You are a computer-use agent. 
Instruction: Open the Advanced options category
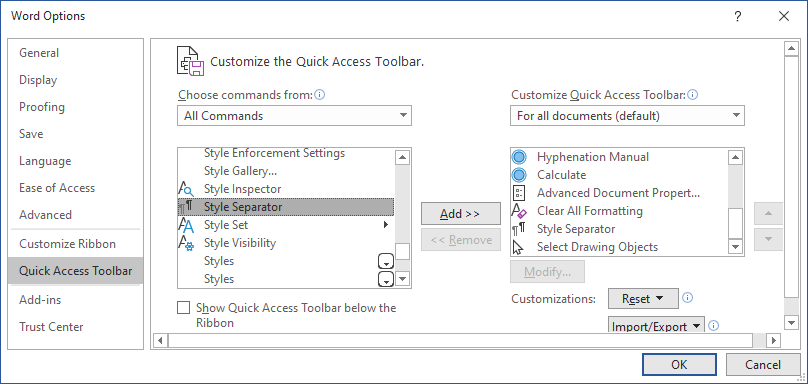pos(75,214)
